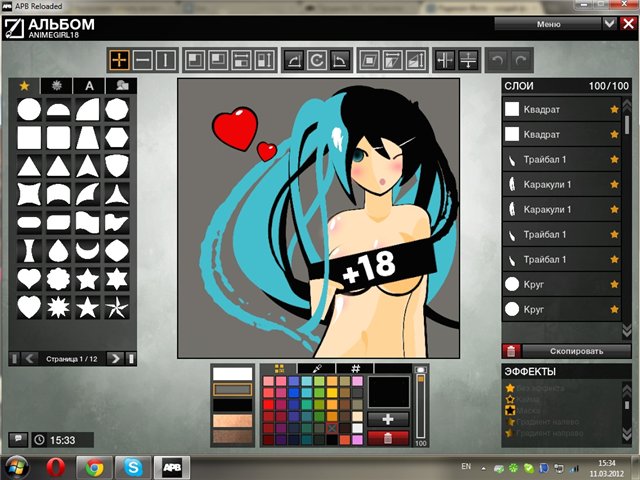This screenshot has width=640, height=480.
Task: Open the chat bubble icon at bottom left
Action: pyautogui.click(x=17, y=439)
